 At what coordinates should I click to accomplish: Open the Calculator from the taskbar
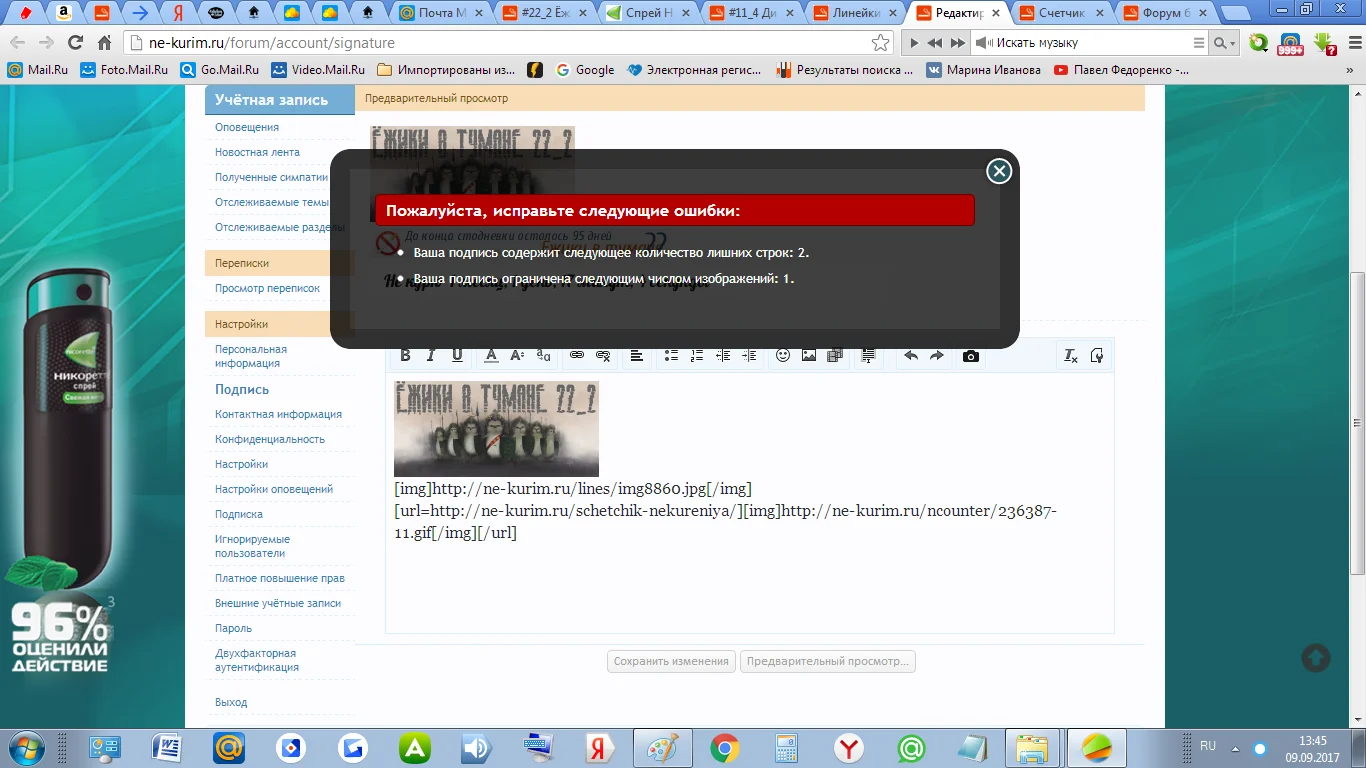(x=787, y=748)
